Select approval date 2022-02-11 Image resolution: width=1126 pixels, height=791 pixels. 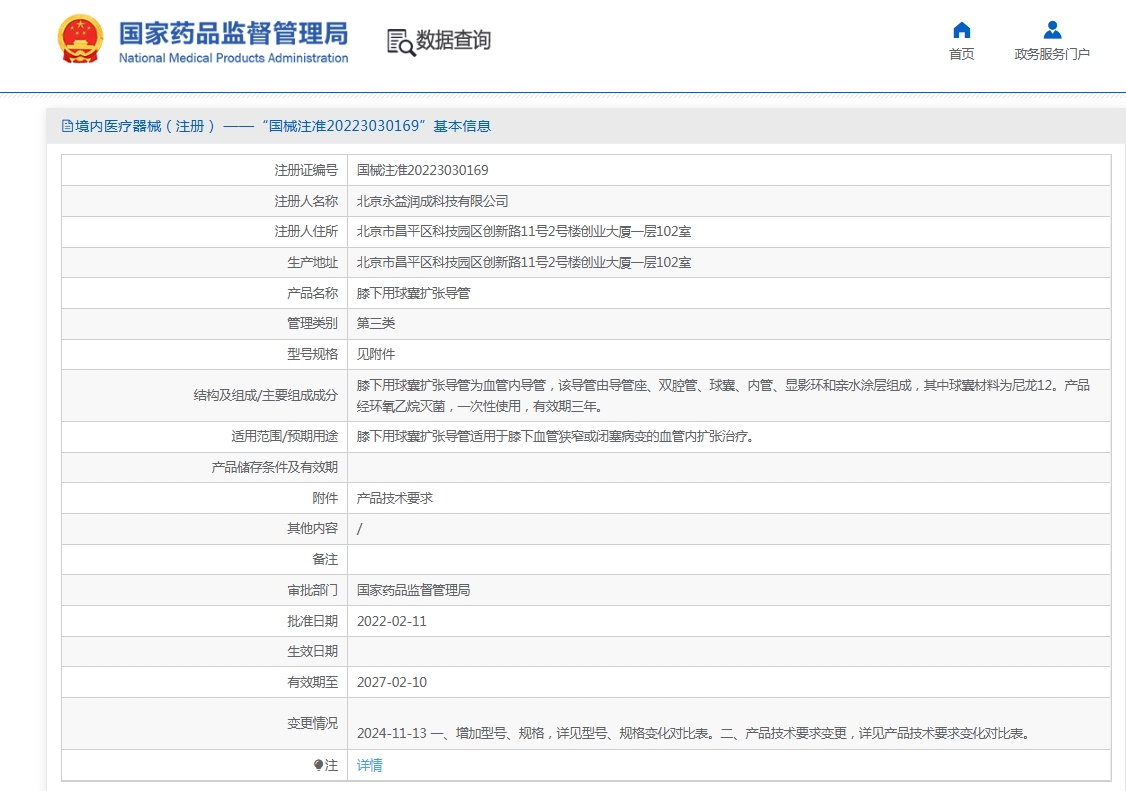click(391, 621)
